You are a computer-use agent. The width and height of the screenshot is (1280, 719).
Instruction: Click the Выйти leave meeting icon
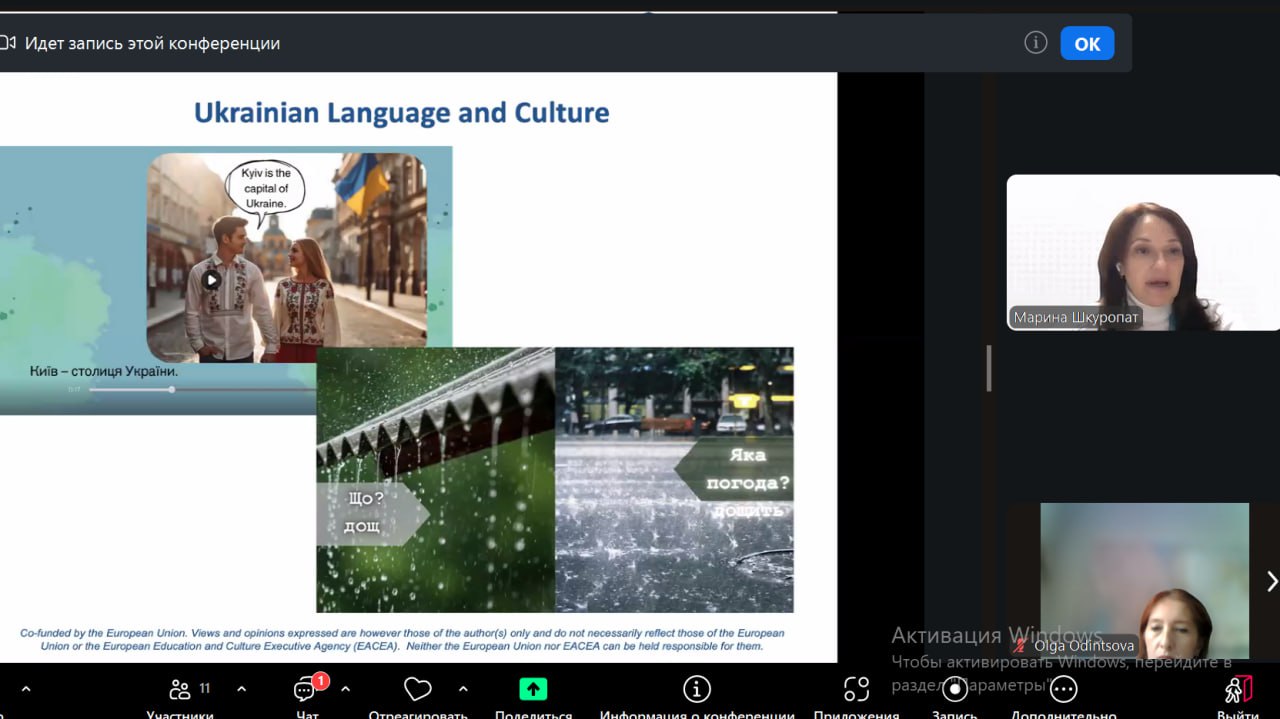pos(1238,690)
